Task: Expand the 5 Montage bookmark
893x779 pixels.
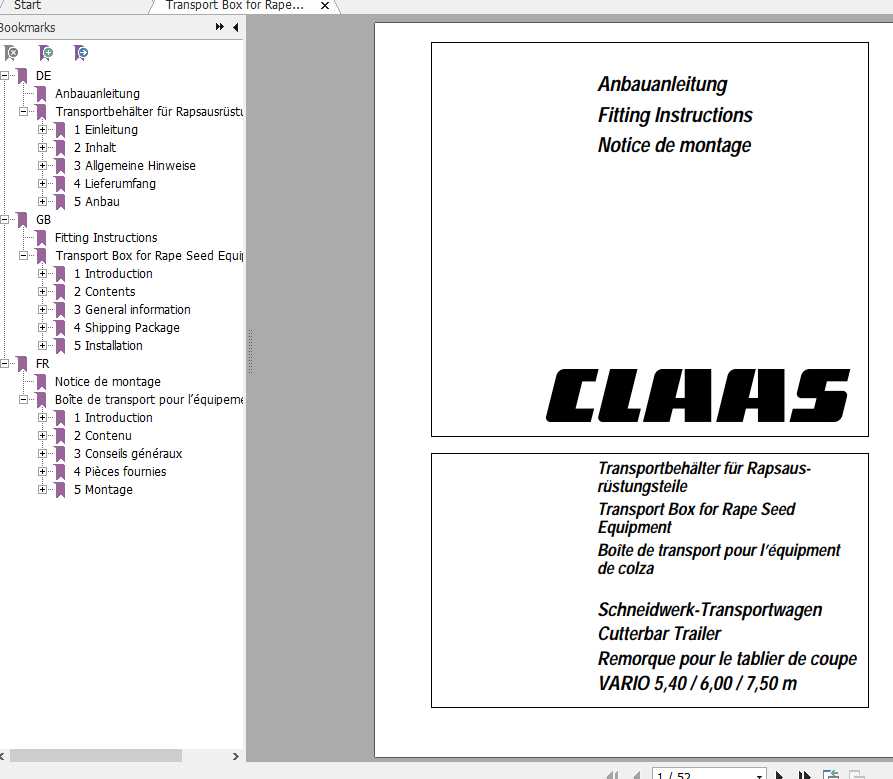Action: pyautogui.click(x=42, y=489)
